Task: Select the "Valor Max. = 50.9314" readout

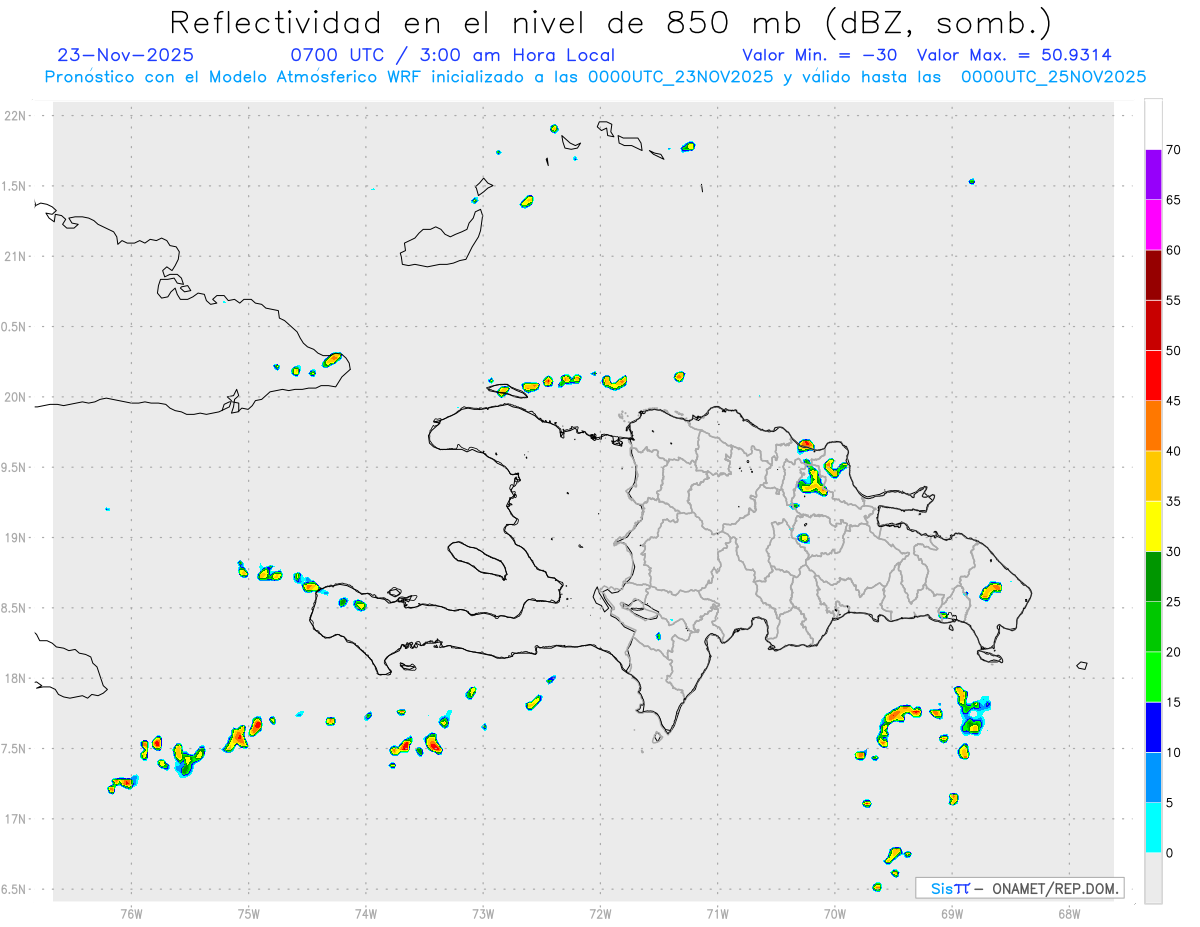Action: tap(1014, 55)
